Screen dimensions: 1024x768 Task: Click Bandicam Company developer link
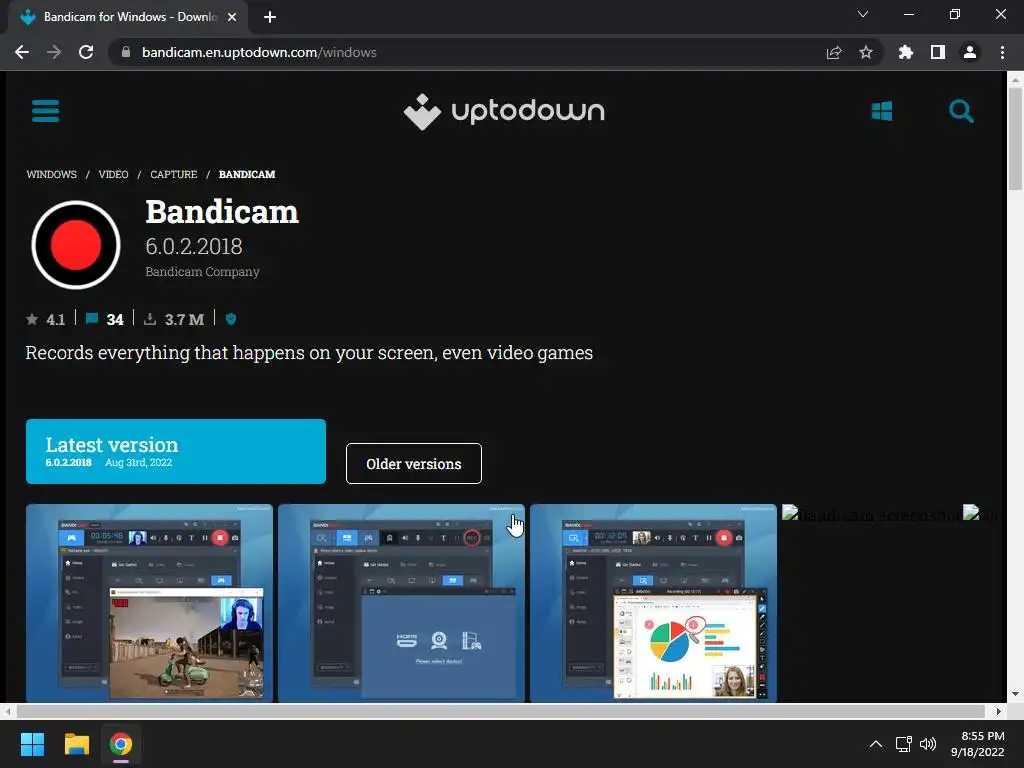click(x=202, y=272)
